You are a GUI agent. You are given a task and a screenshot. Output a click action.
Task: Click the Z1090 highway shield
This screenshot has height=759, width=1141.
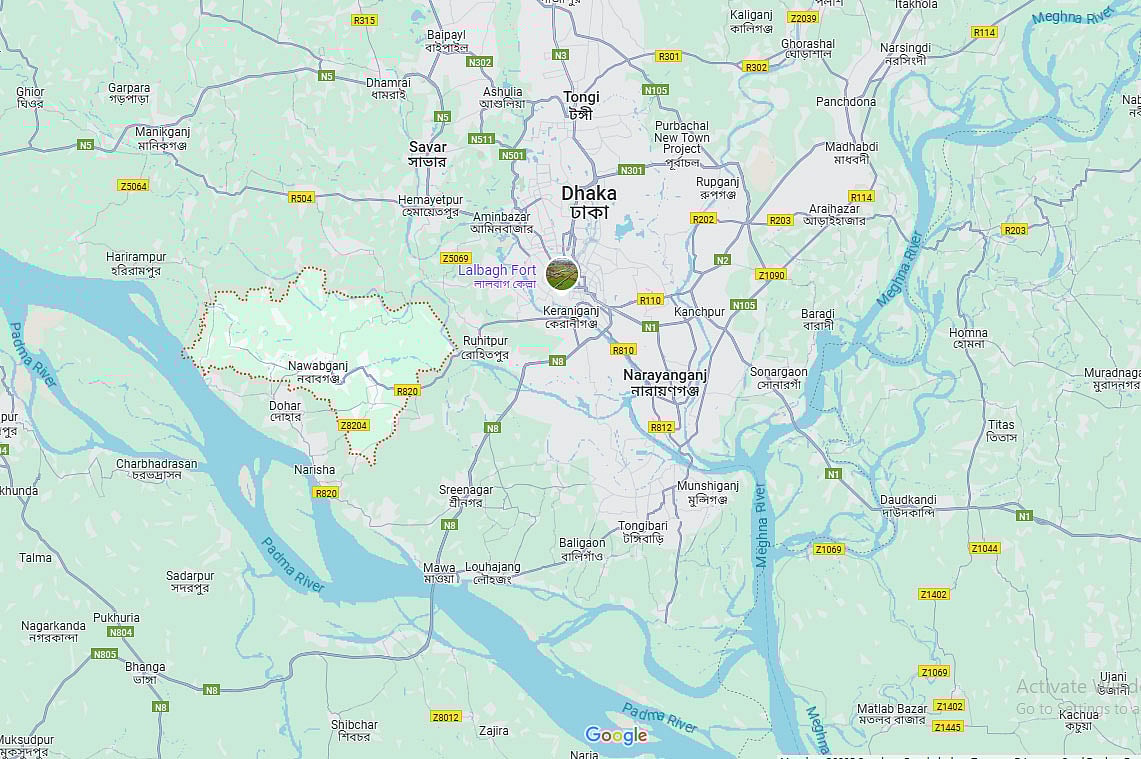[x=771, y=274]
